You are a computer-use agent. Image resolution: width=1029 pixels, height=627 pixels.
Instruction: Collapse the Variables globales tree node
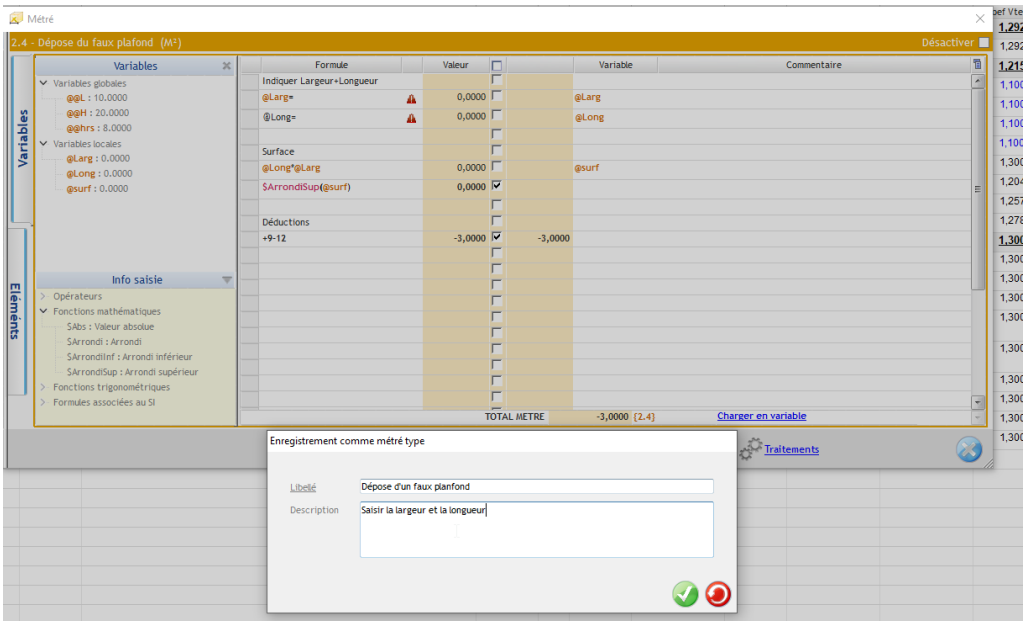tap(43, 83)
